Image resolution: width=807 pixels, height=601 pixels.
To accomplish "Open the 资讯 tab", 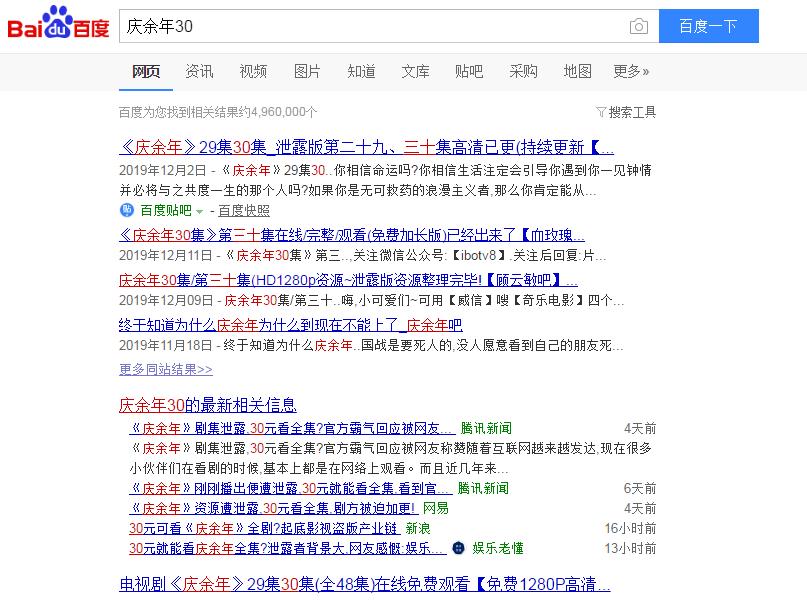I will (199, 72).
